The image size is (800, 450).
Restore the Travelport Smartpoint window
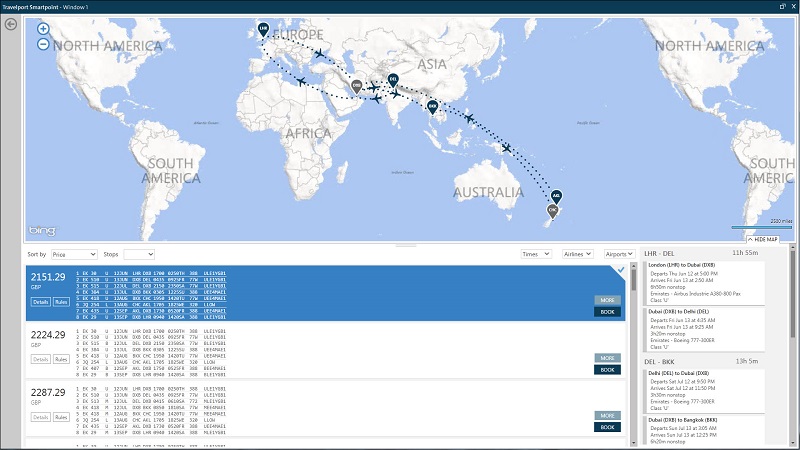(783, 6)
